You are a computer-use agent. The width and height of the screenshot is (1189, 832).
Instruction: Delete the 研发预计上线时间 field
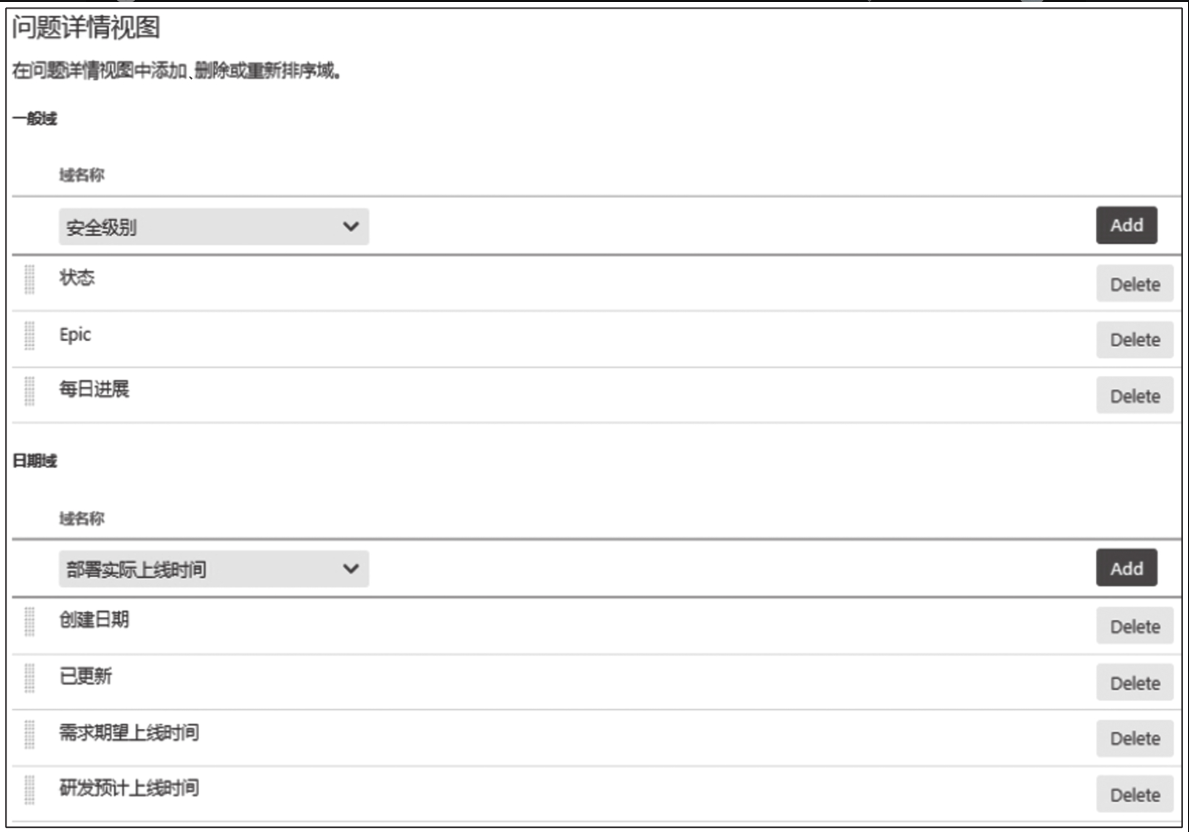pyautogui.click(x=1134, y=795)
